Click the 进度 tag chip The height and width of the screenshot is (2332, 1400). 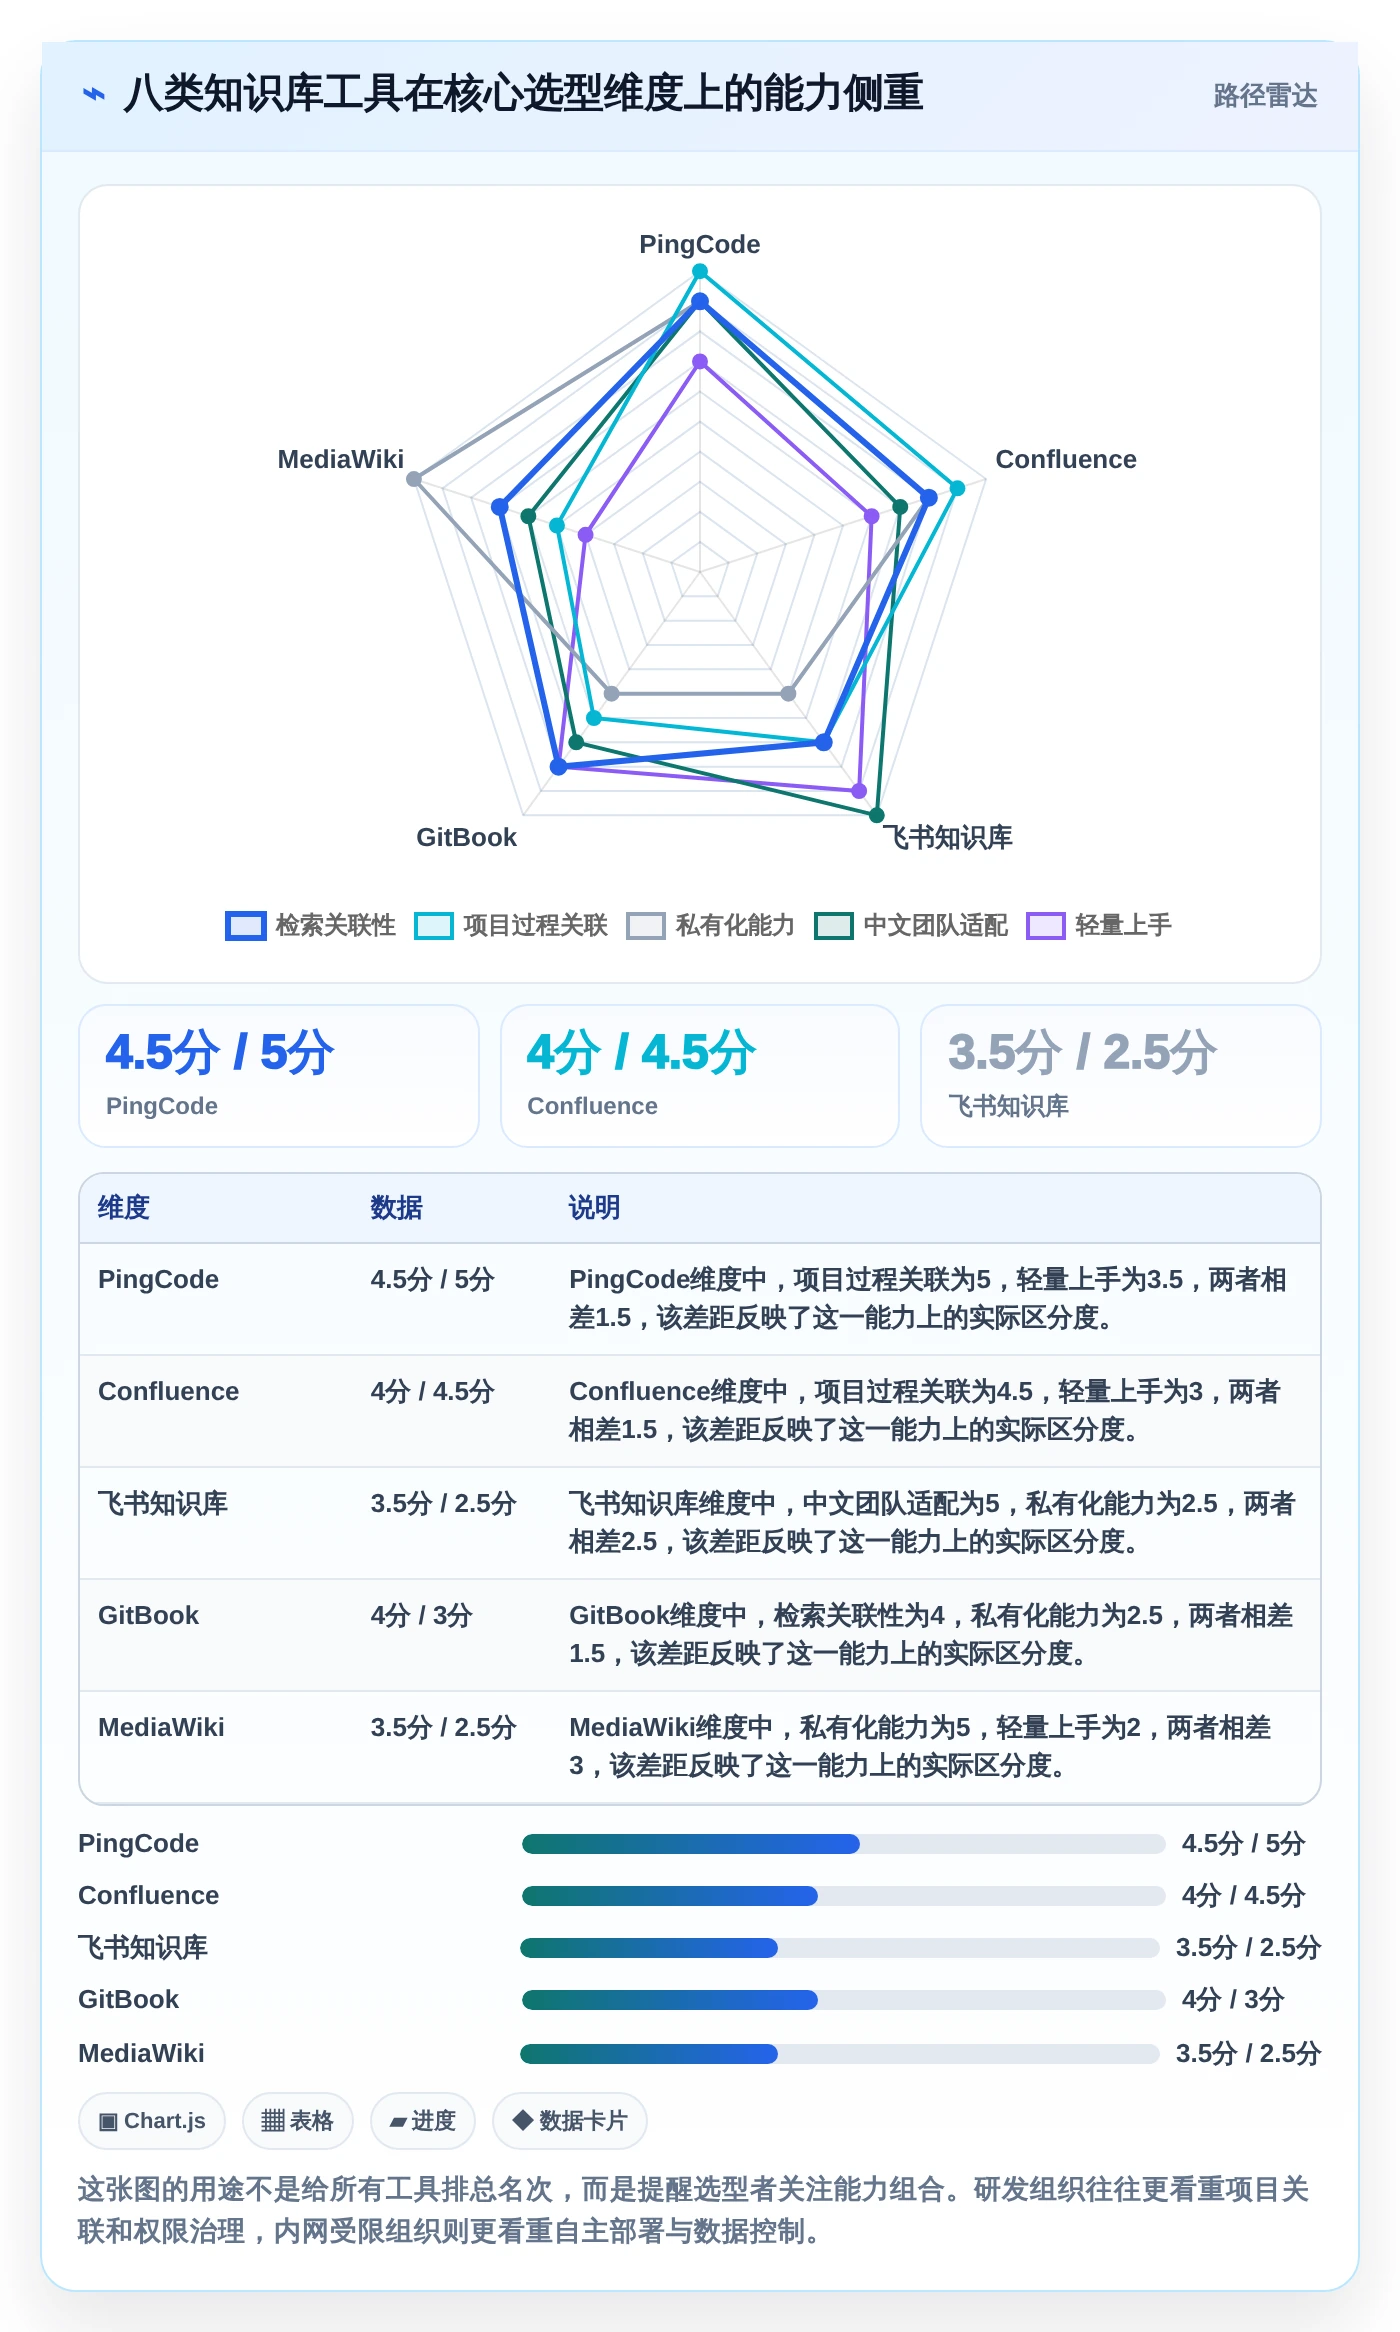pyautogui.click(x=423, y=2120)
